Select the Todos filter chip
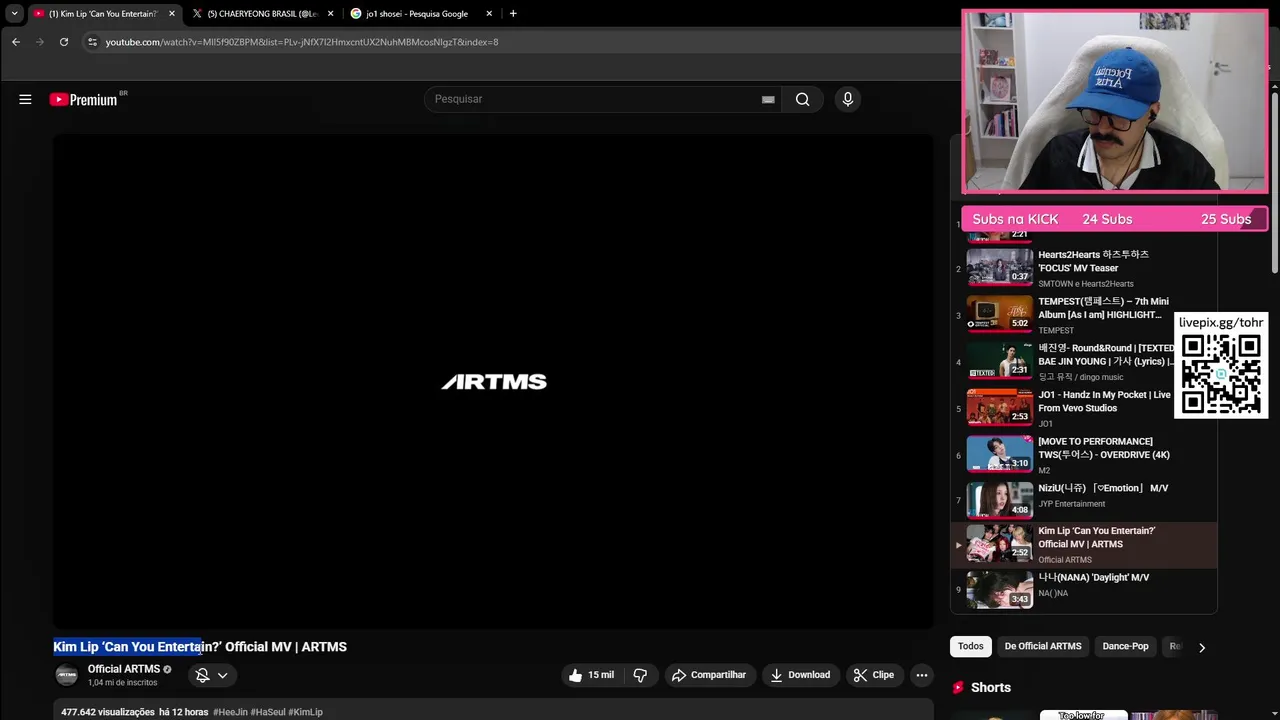The image size is (1280, 720). pyautogui.click(x=971, y=646)
